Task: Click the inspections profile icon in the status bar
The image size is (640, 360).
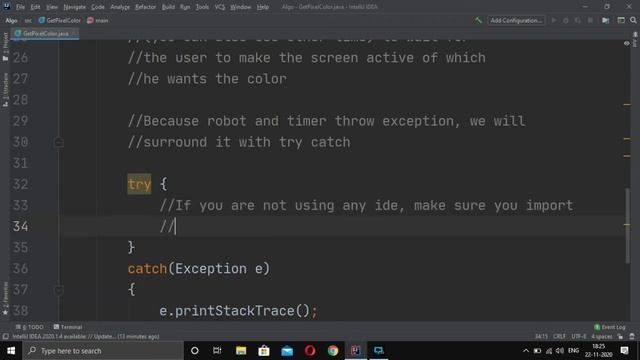Action: 632,337
